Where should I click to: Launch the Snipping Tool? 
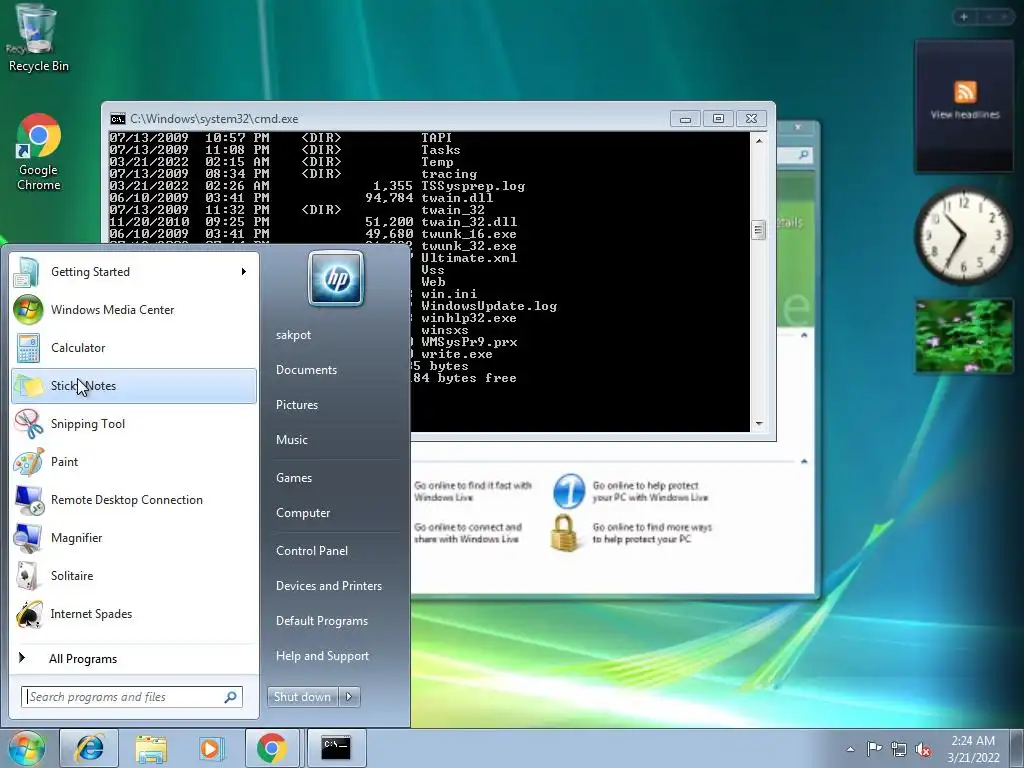coord(133,423)
